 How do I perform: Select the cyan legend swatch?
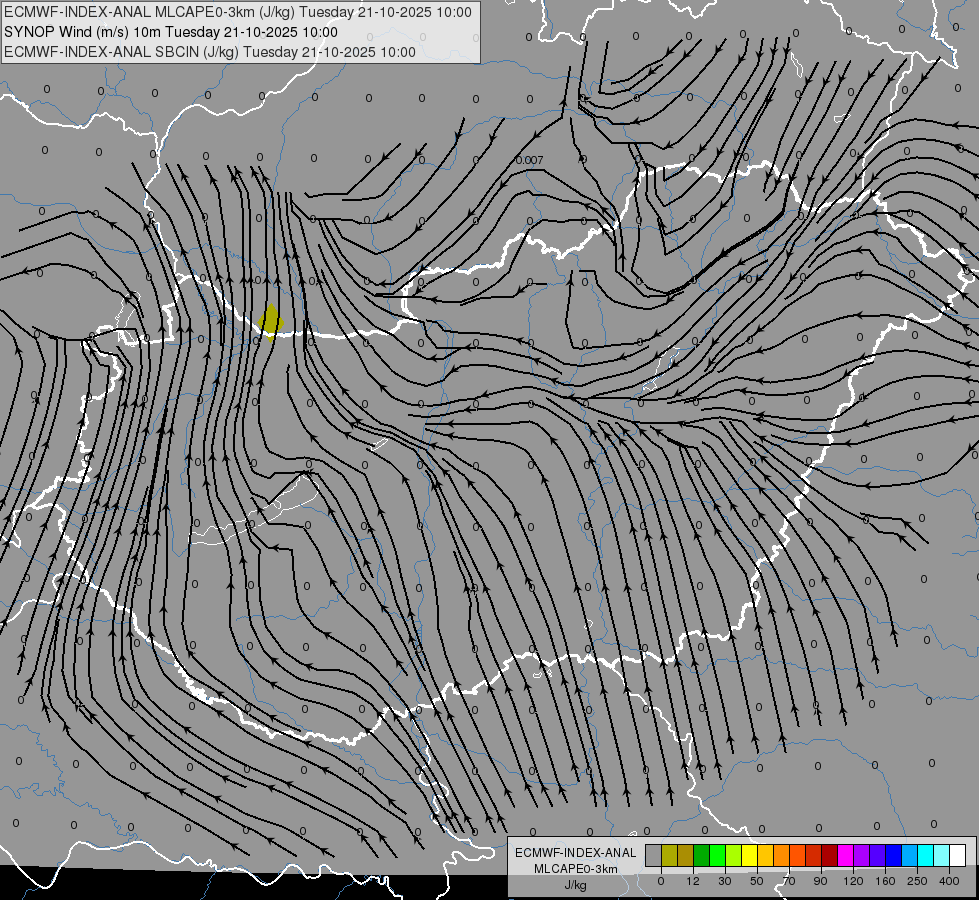tap(926, 855)
